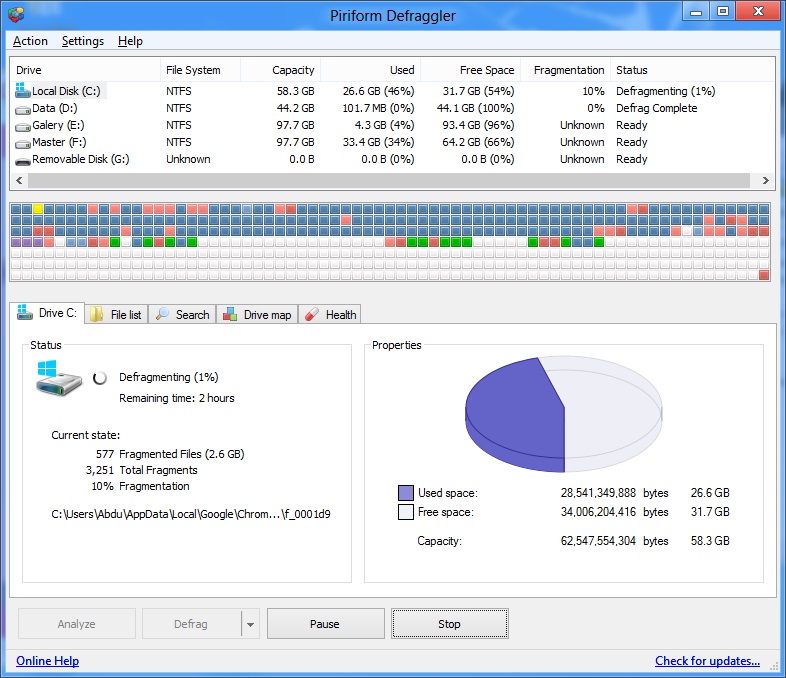The image size is (786, 678).
Task: Click the File list tab folder icon
Action: 96,314
